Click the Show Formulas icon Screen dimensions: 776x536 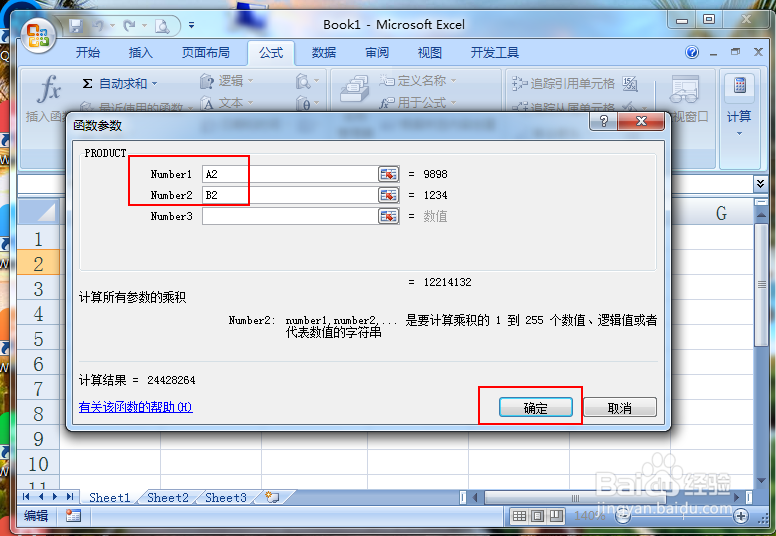630,84
